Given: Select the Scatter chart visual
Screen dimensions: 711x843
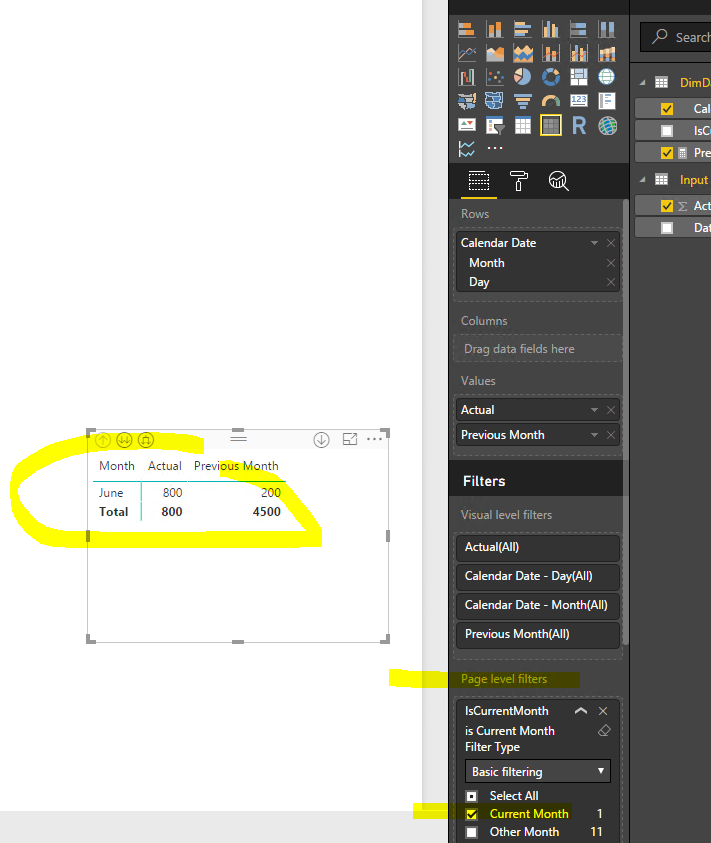Looking at the screenshot, I should tap(495, 77).
